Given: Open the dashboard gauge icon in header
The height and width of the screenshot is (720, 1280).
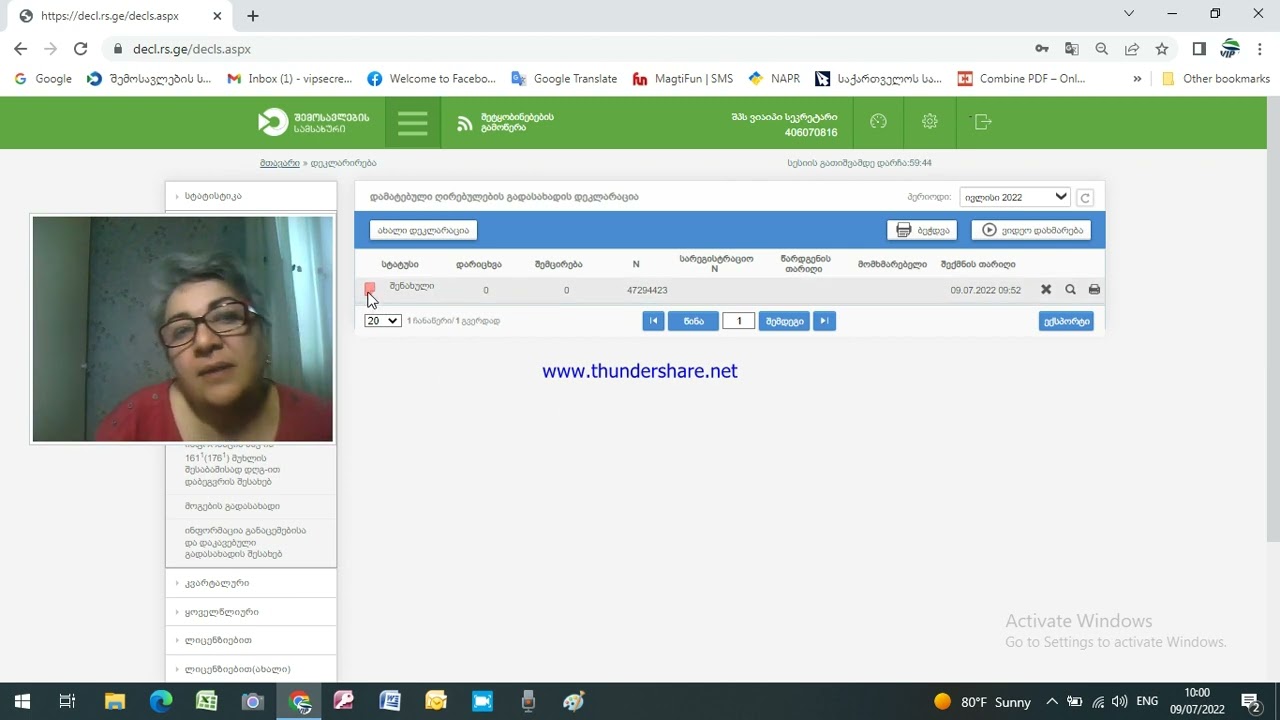Looking at the screenshot, I should pyautogui.click(x=879, y=122).
